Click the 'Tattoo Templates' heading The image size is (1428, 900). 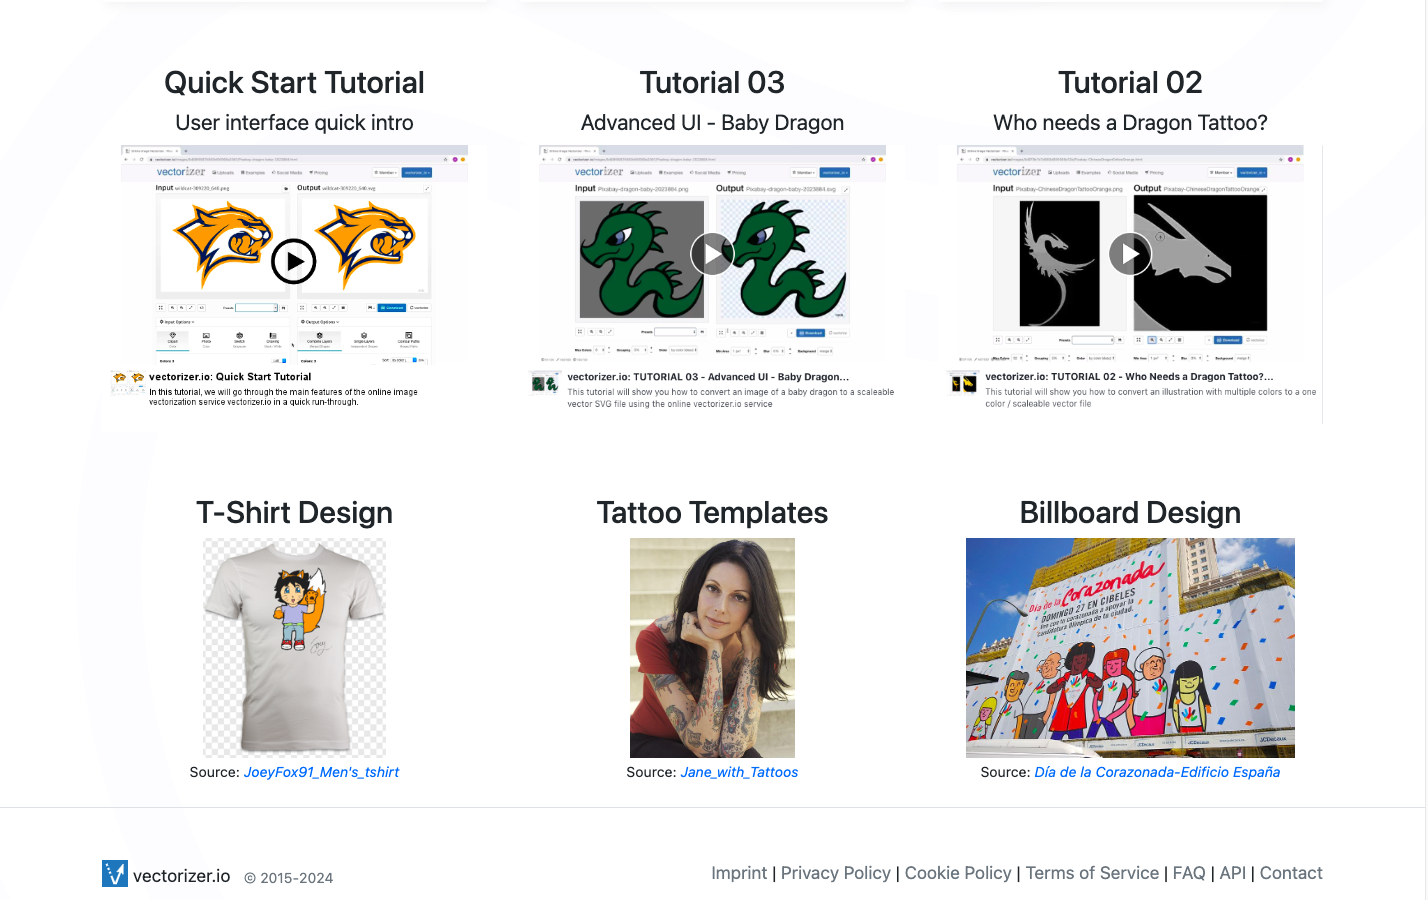coord(712,512)
